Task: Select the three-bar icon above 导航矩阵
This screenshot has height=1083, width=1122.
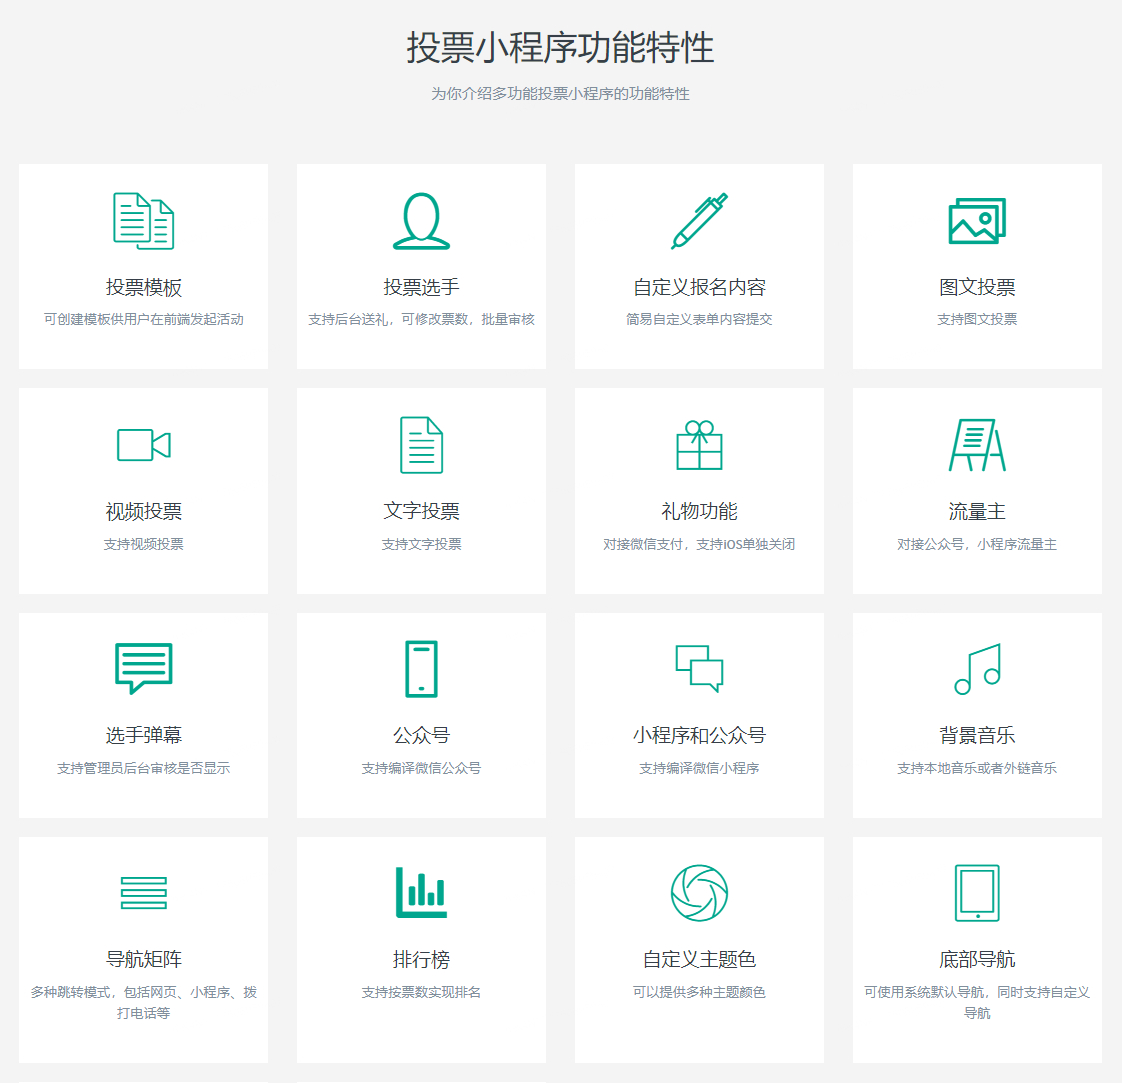Action: (x=143, y=893)
